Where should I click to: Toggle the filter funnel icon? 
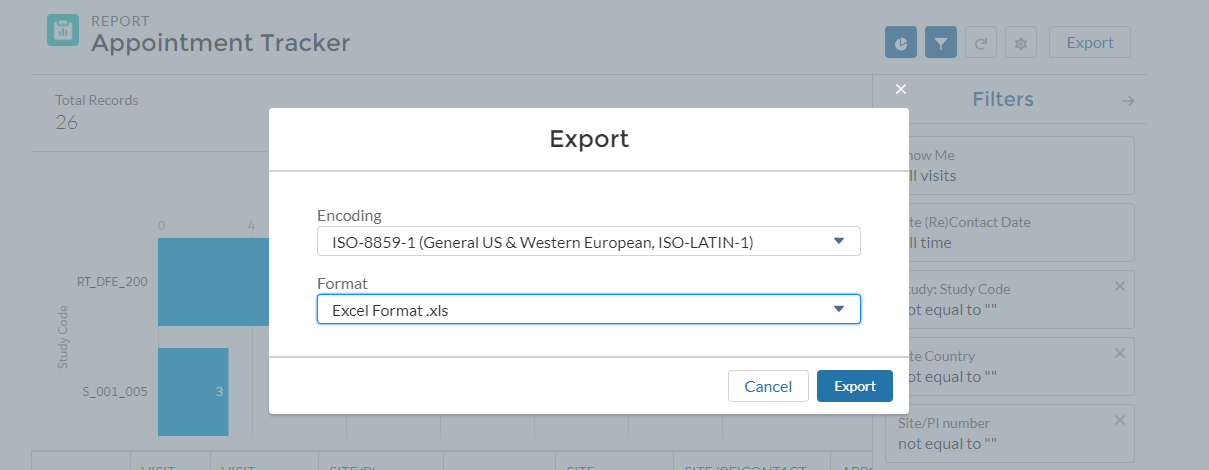[941, 42]
